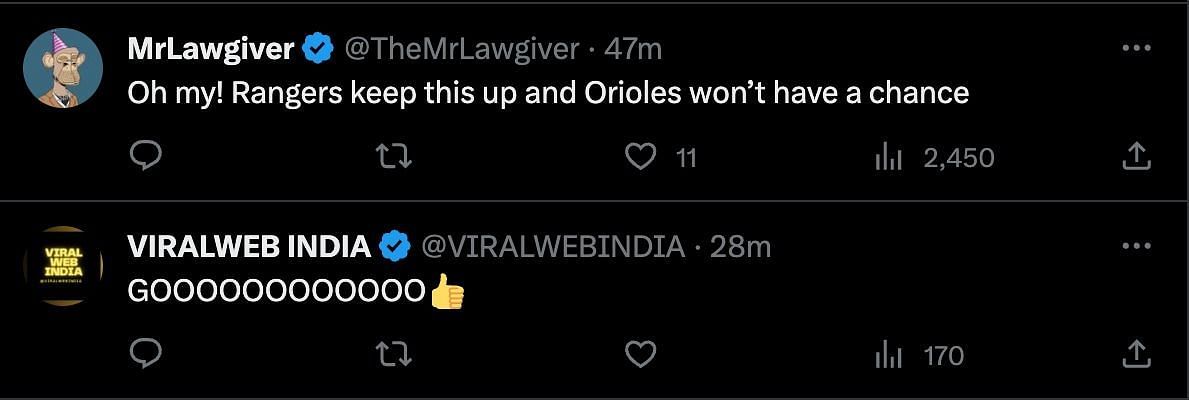This screenshot has height=400, width=1189.
Task: Open the tweet's 28m timestamp
Action: (740, 245)
